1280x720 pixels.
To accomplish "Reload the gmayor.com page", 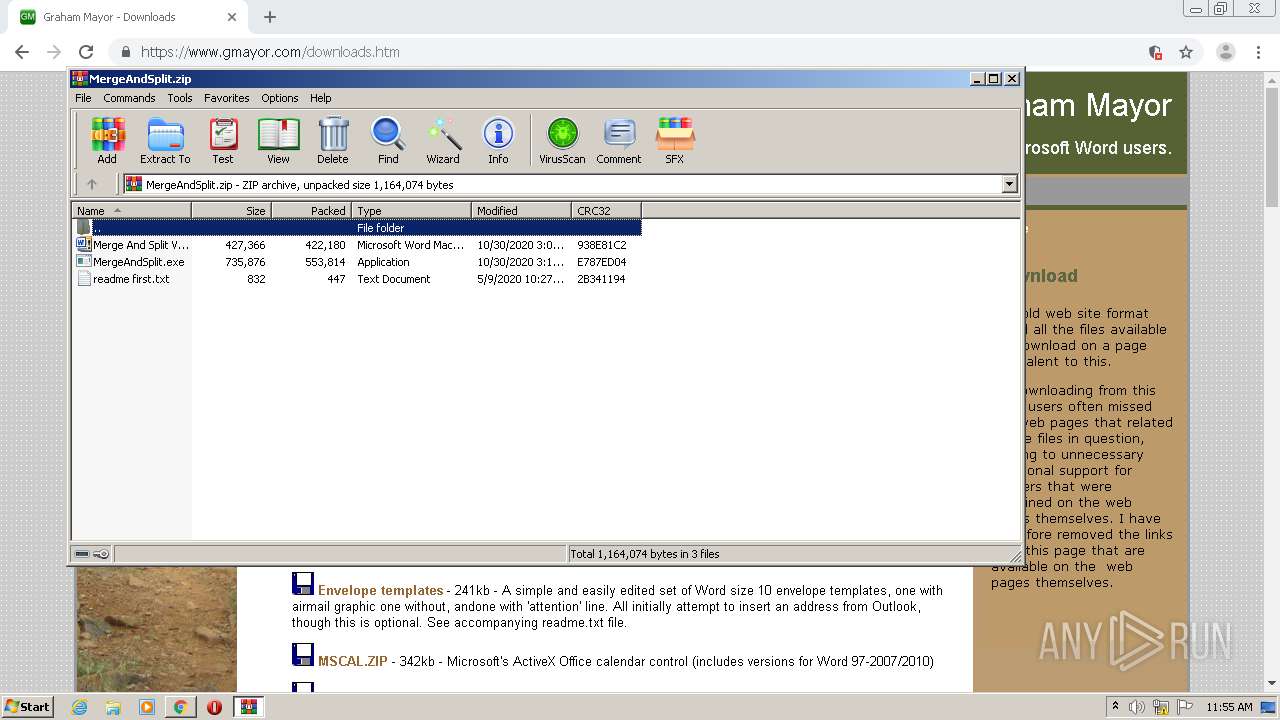I will tap(86, 52).
